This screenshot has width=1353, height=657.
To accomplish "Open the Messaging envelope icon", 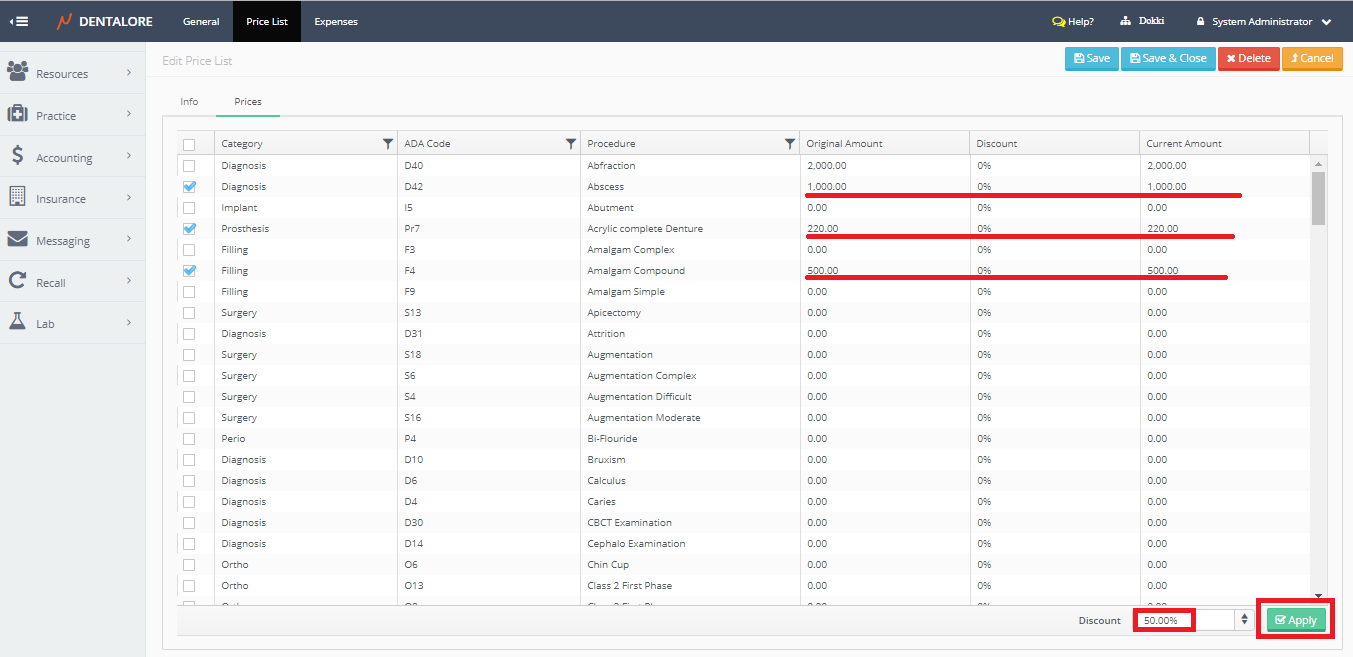I will [x=17, y=240].
